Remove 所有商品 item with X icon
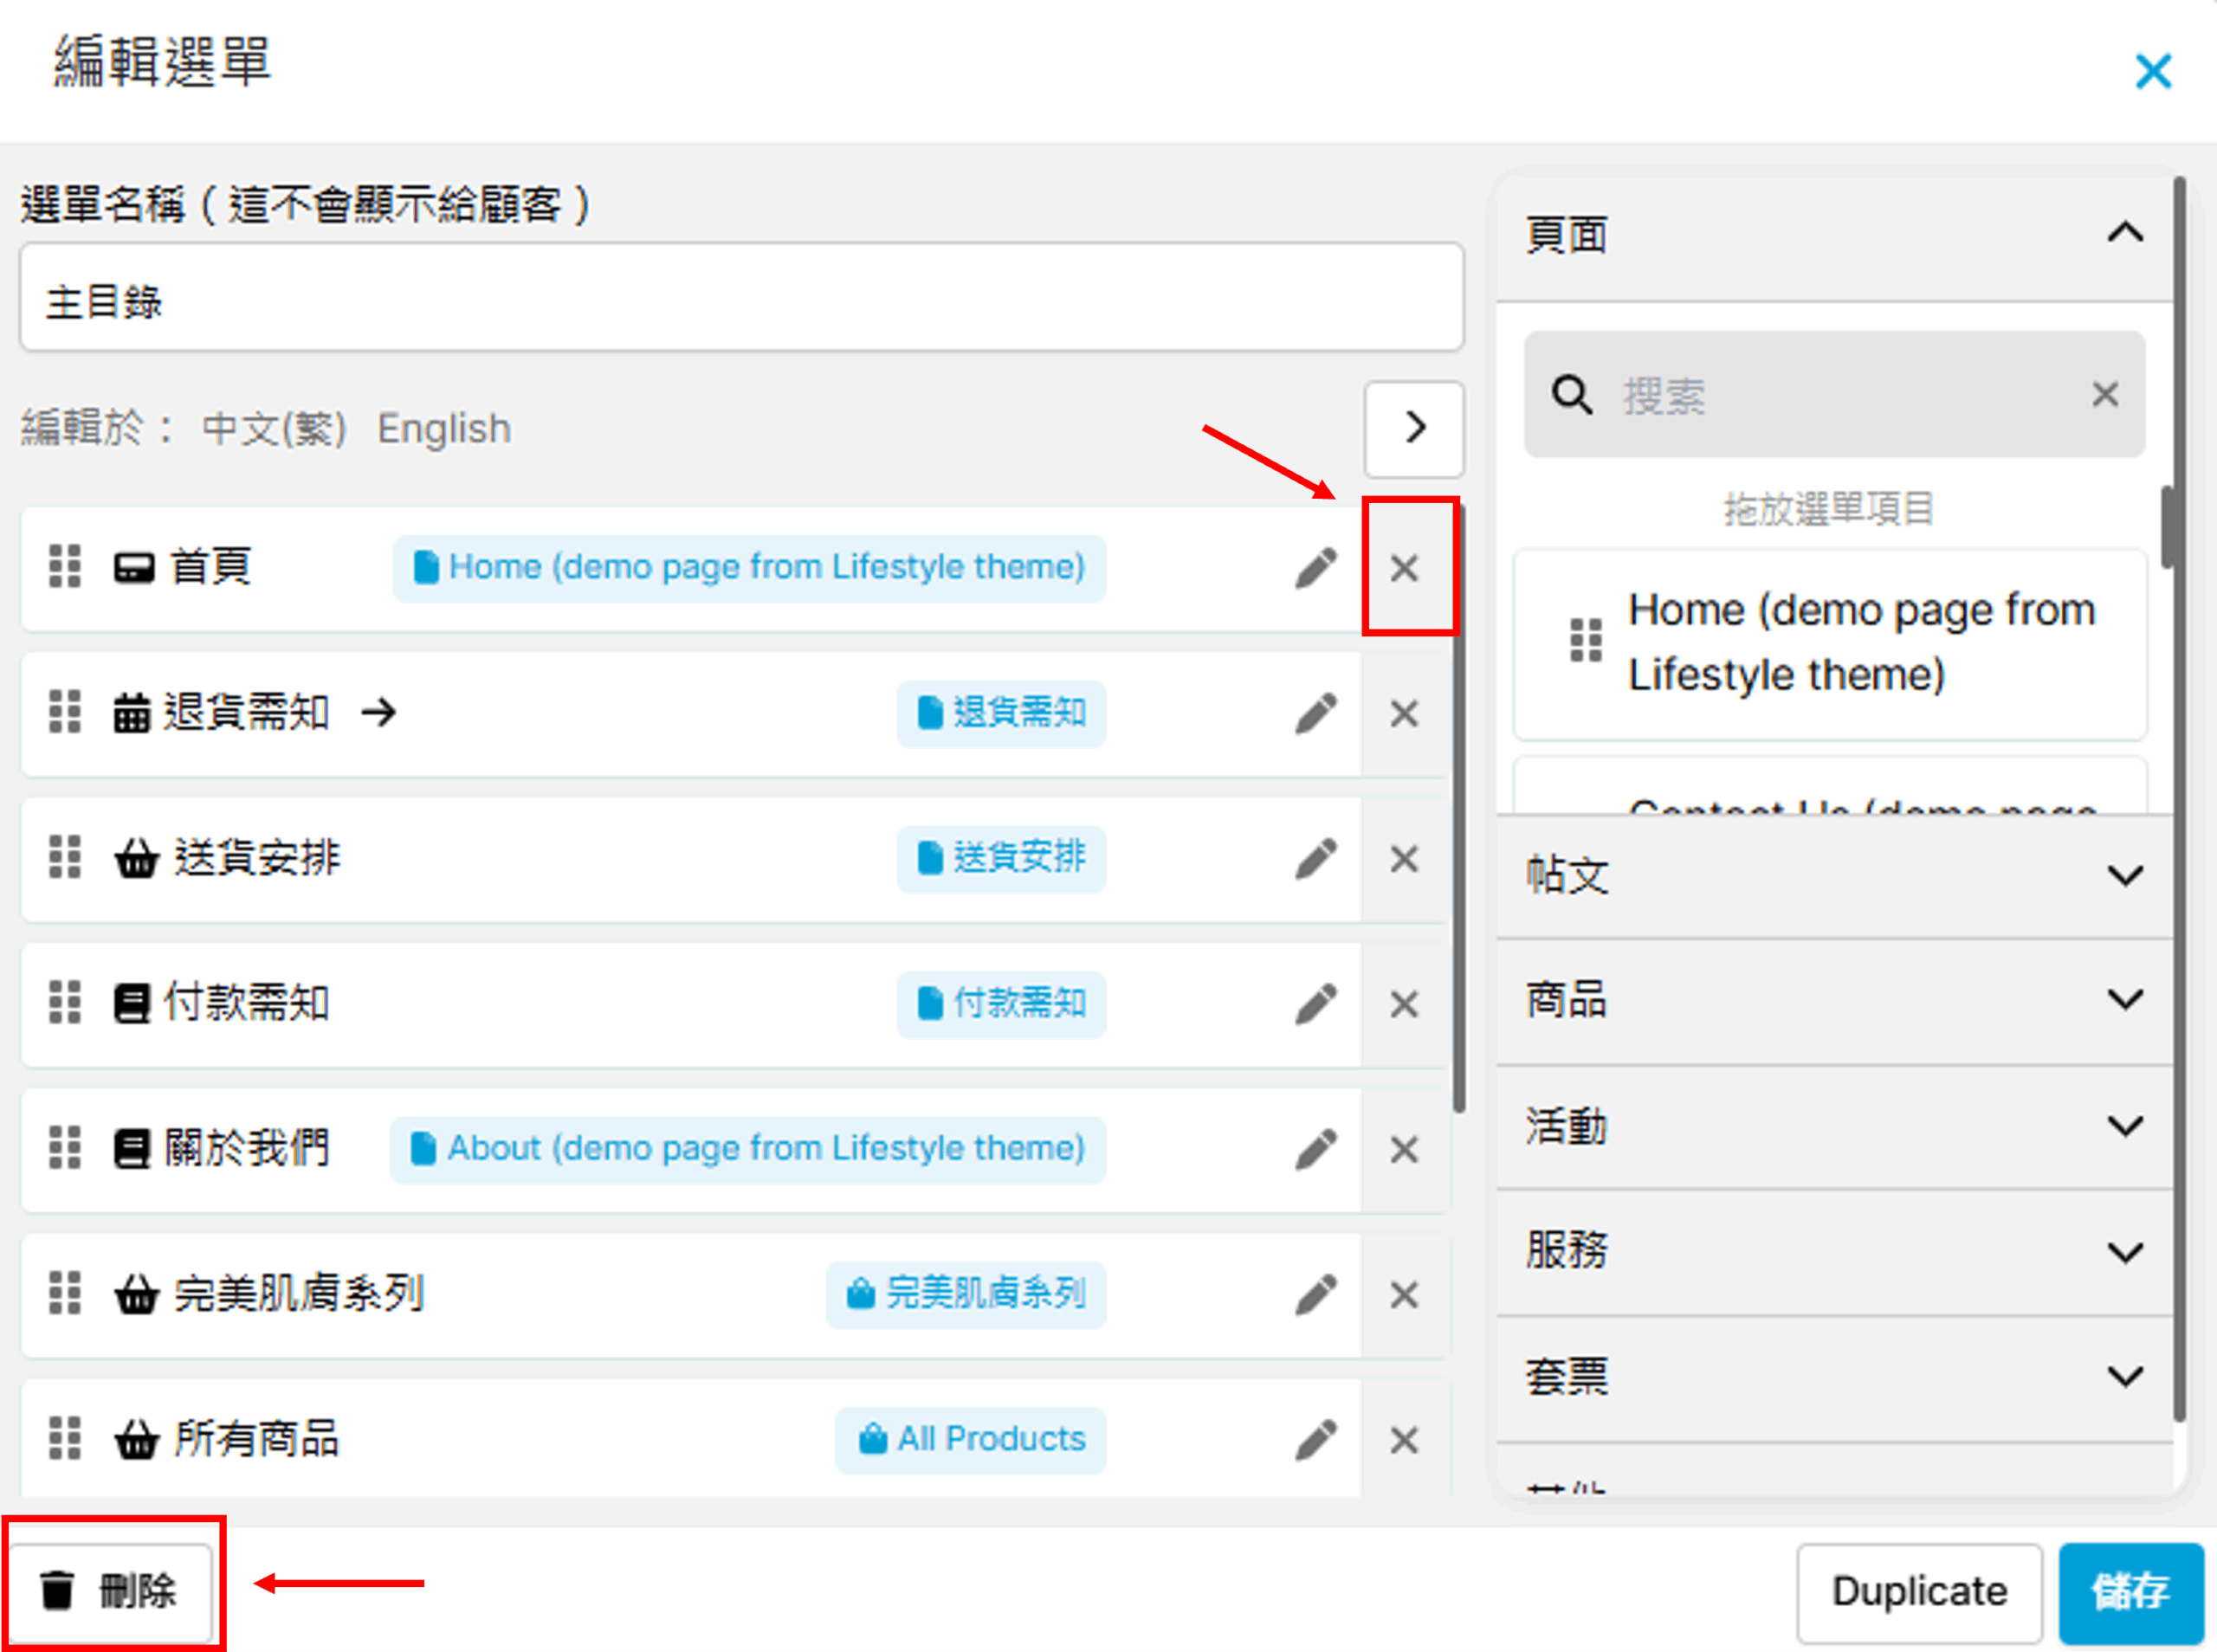 (x=1404, y=1440)
